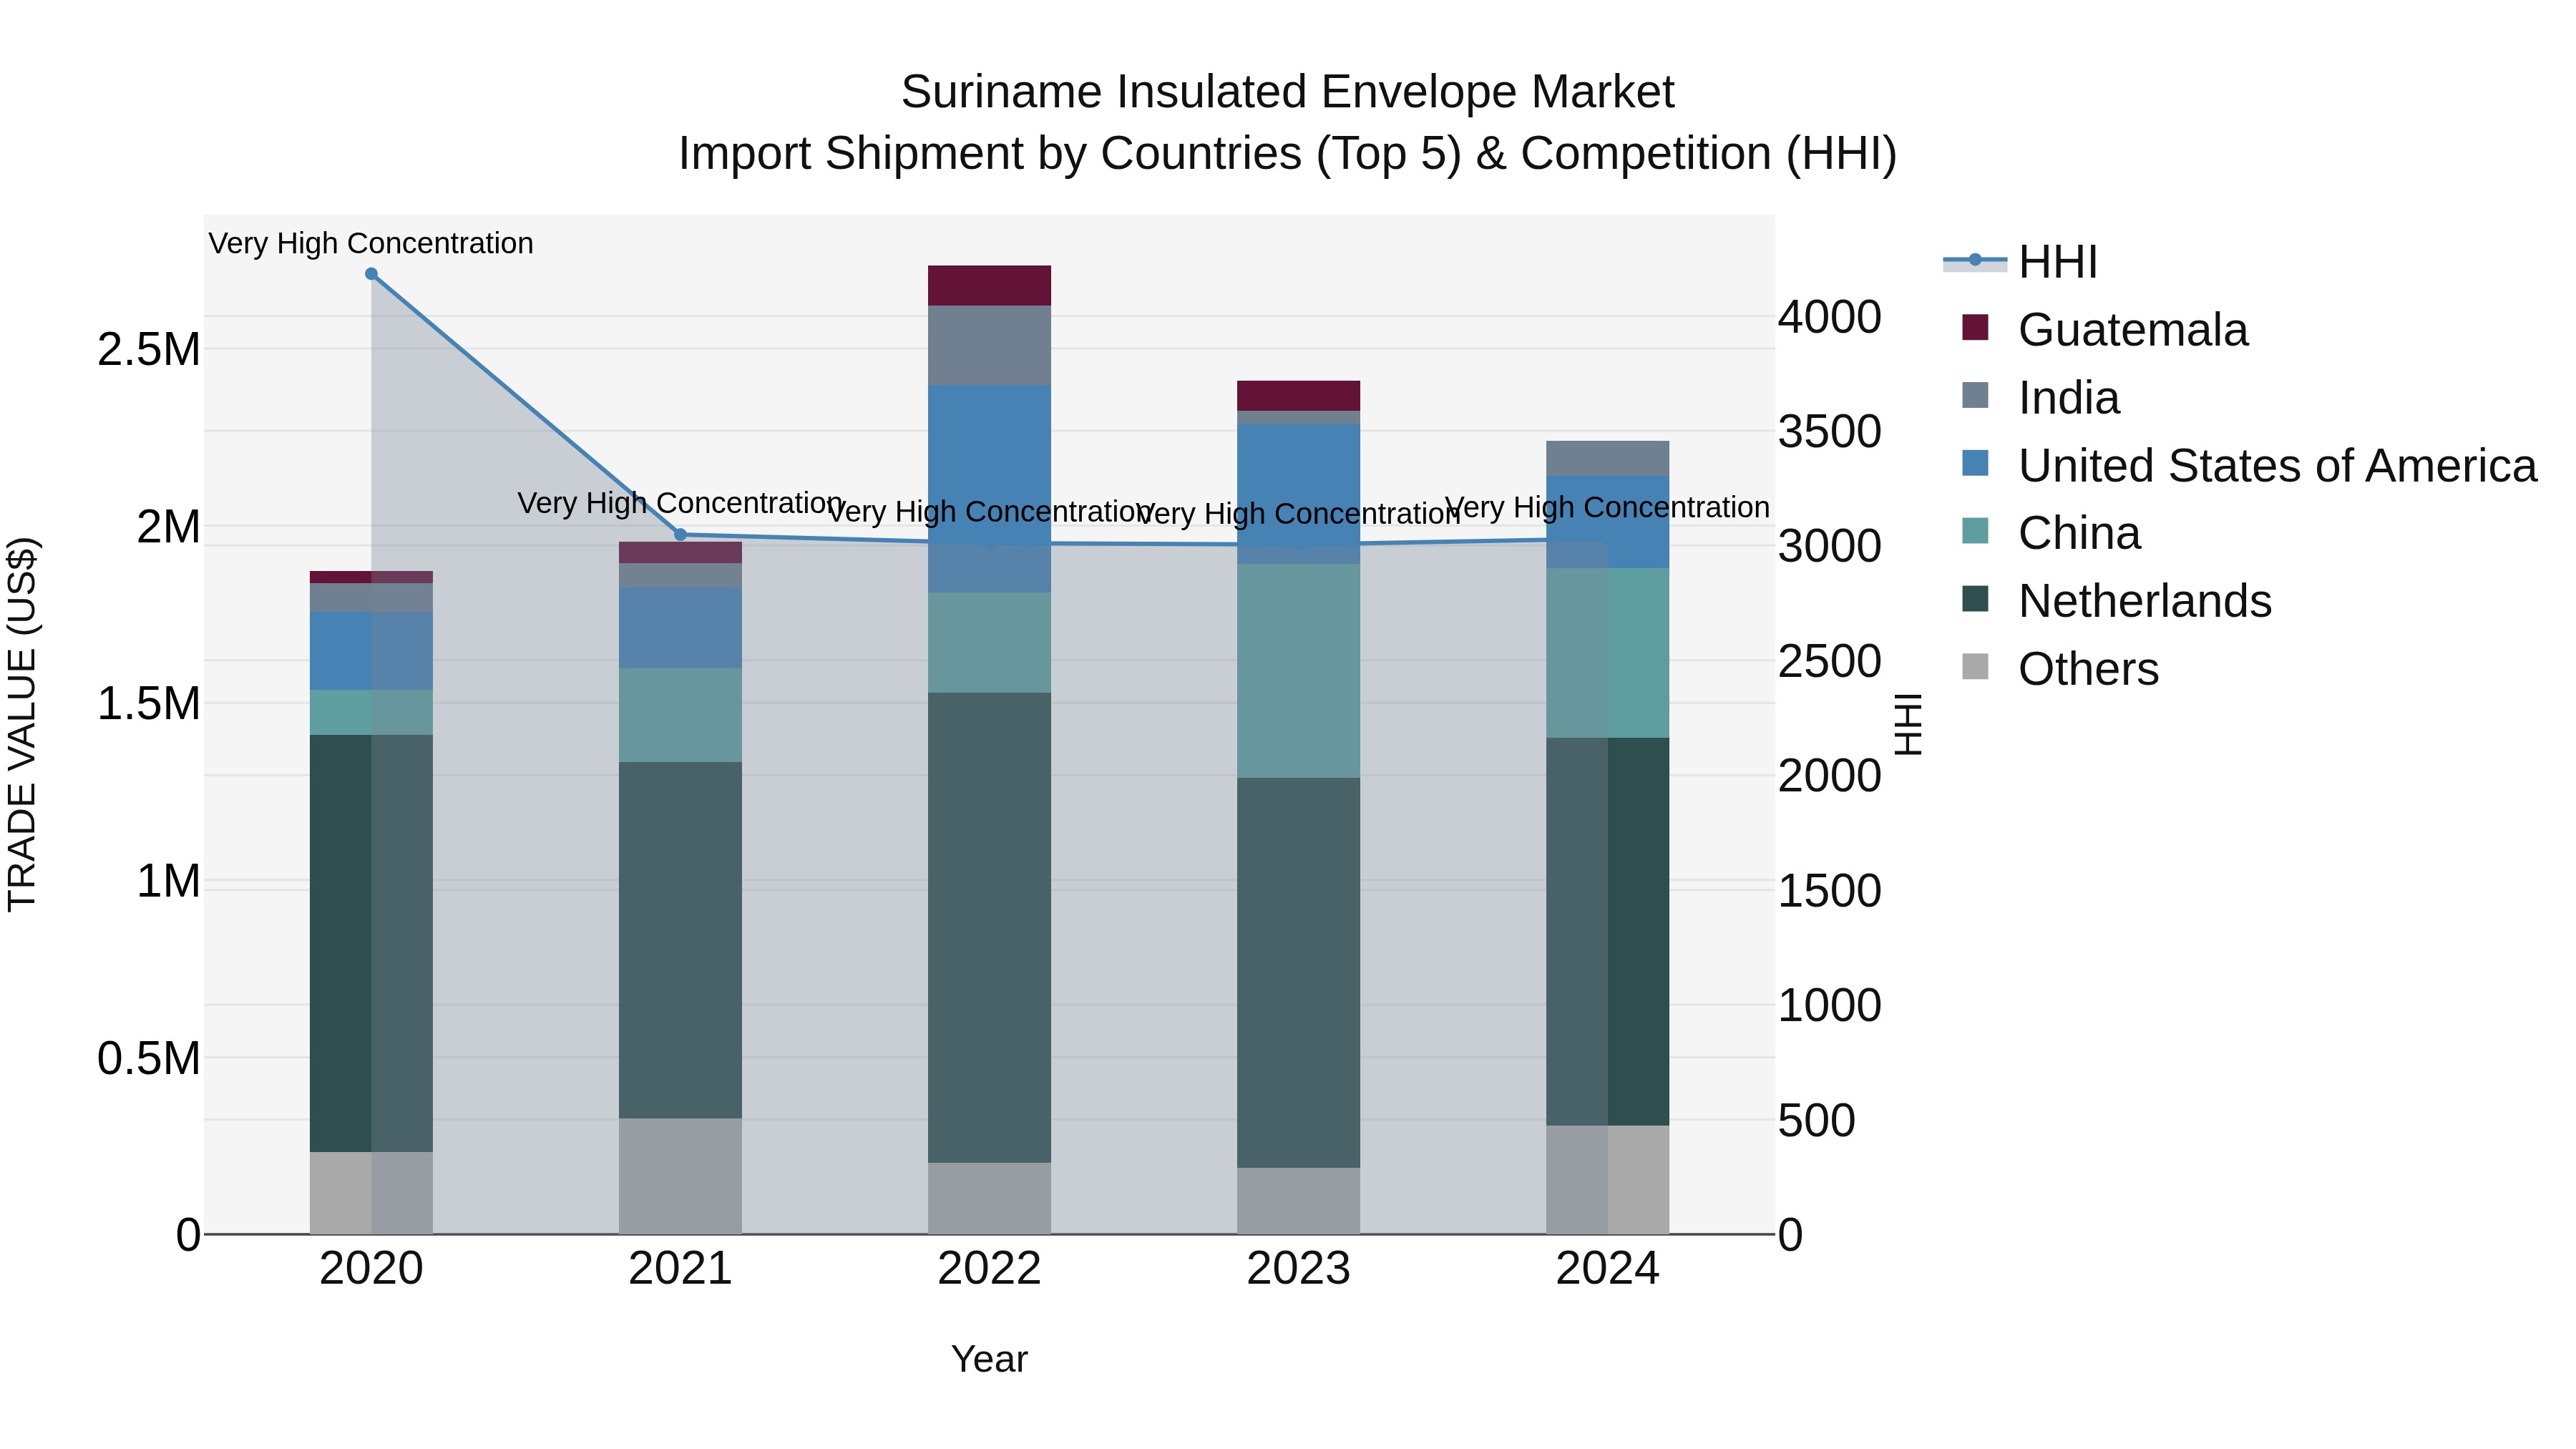
Task: Select the Others bar segment for 2021
Action: tap(680, 1176)
